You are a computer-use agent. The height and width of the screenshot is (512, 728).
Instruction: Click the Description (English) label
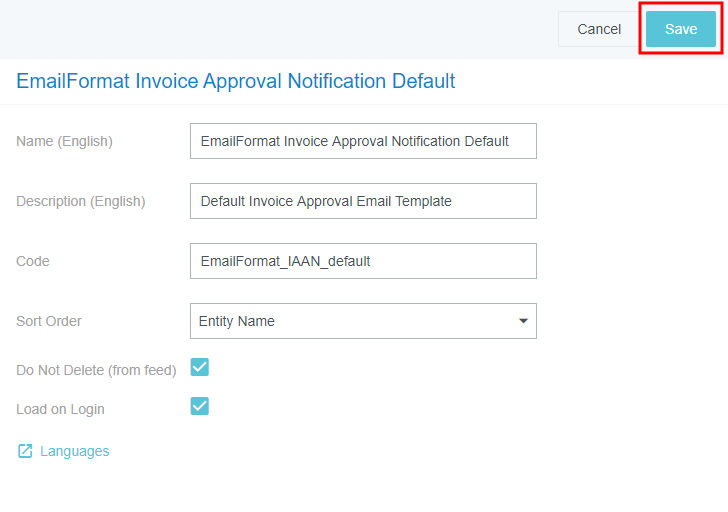pyautogui.click(x=80, y=201)
